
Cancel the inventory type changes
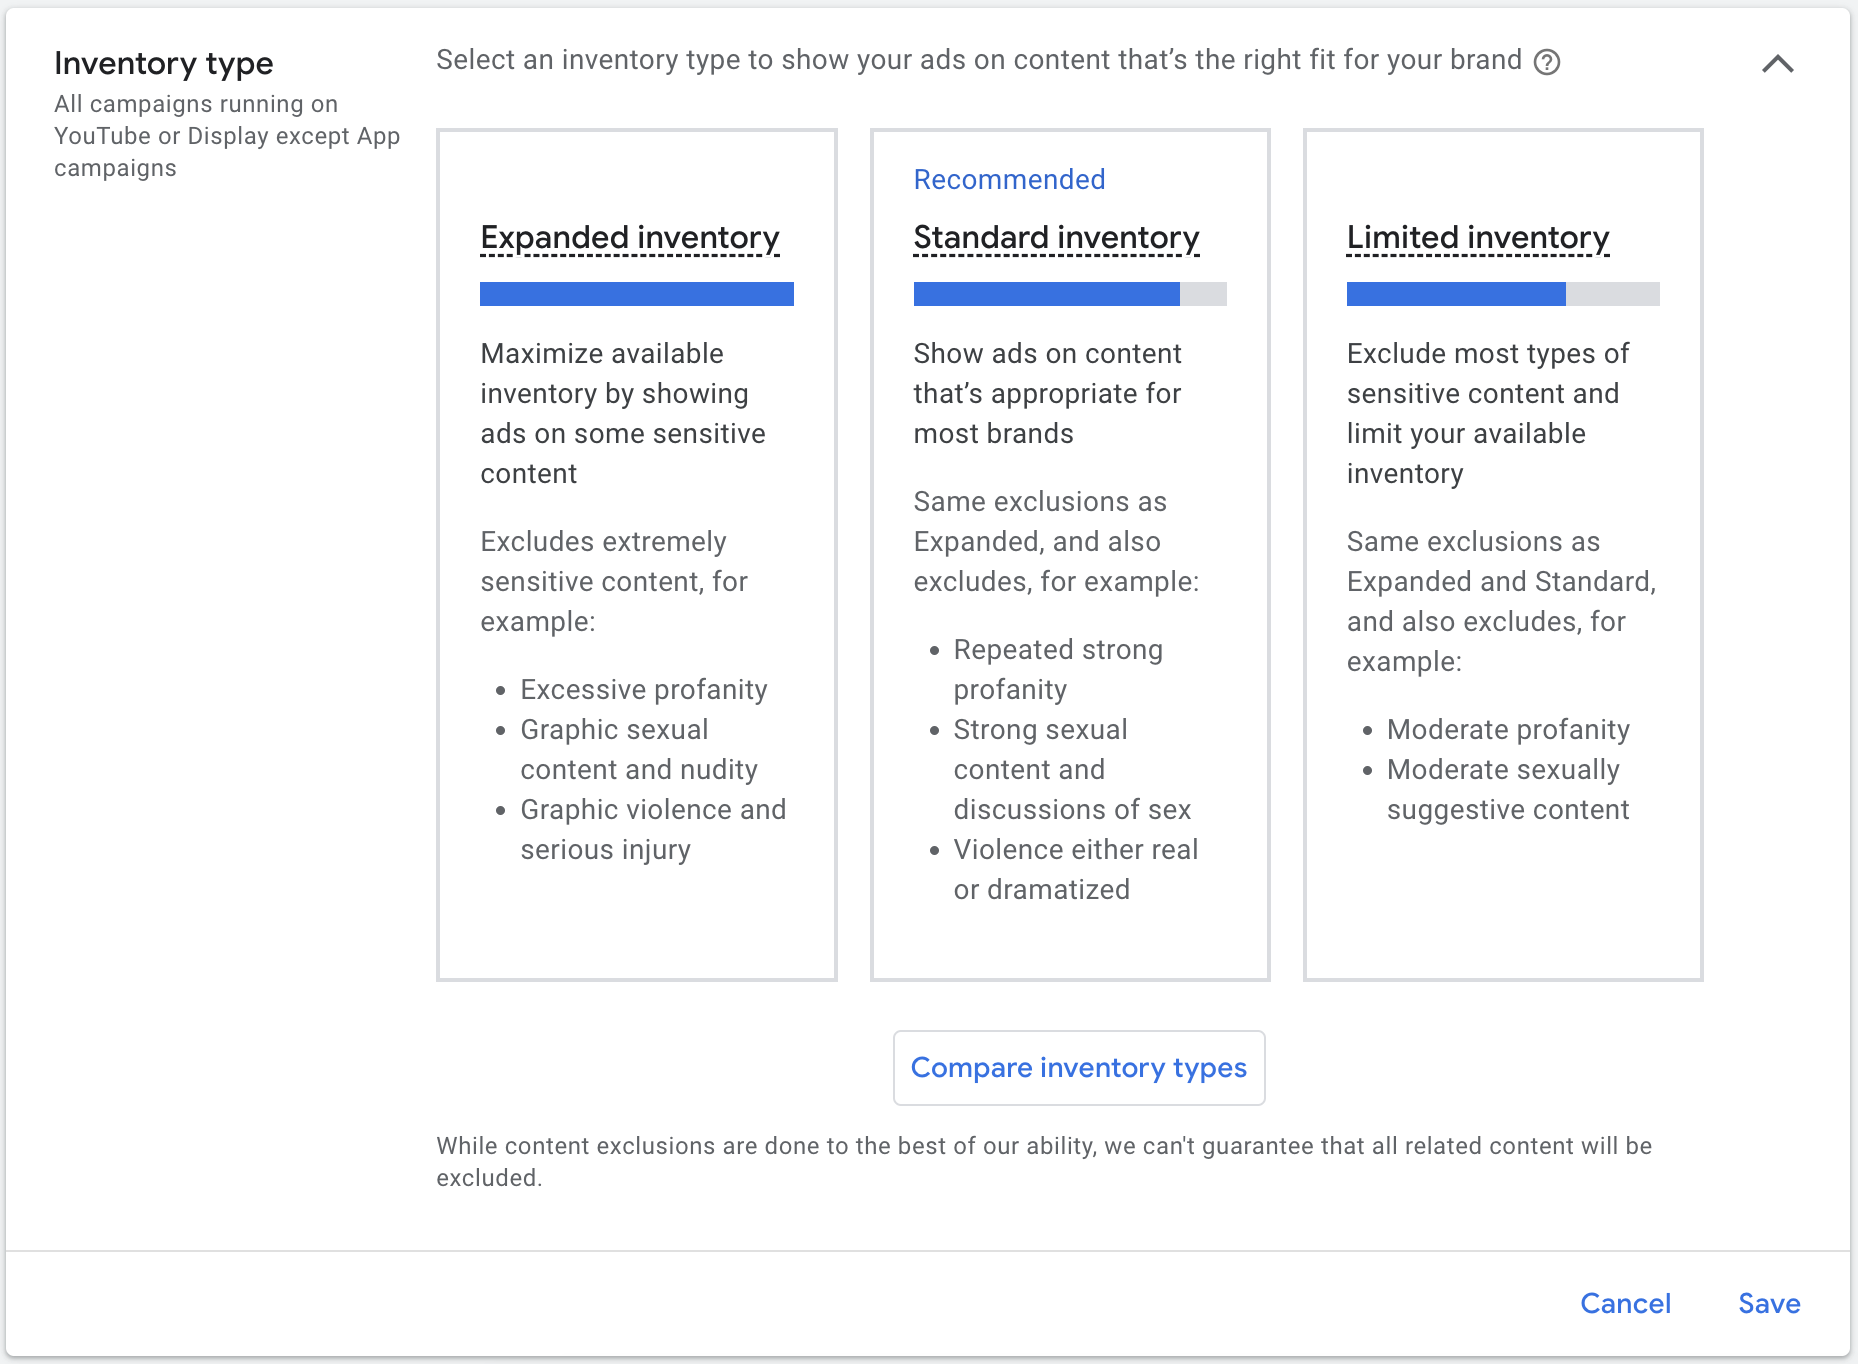[x=1625, y=1303]
